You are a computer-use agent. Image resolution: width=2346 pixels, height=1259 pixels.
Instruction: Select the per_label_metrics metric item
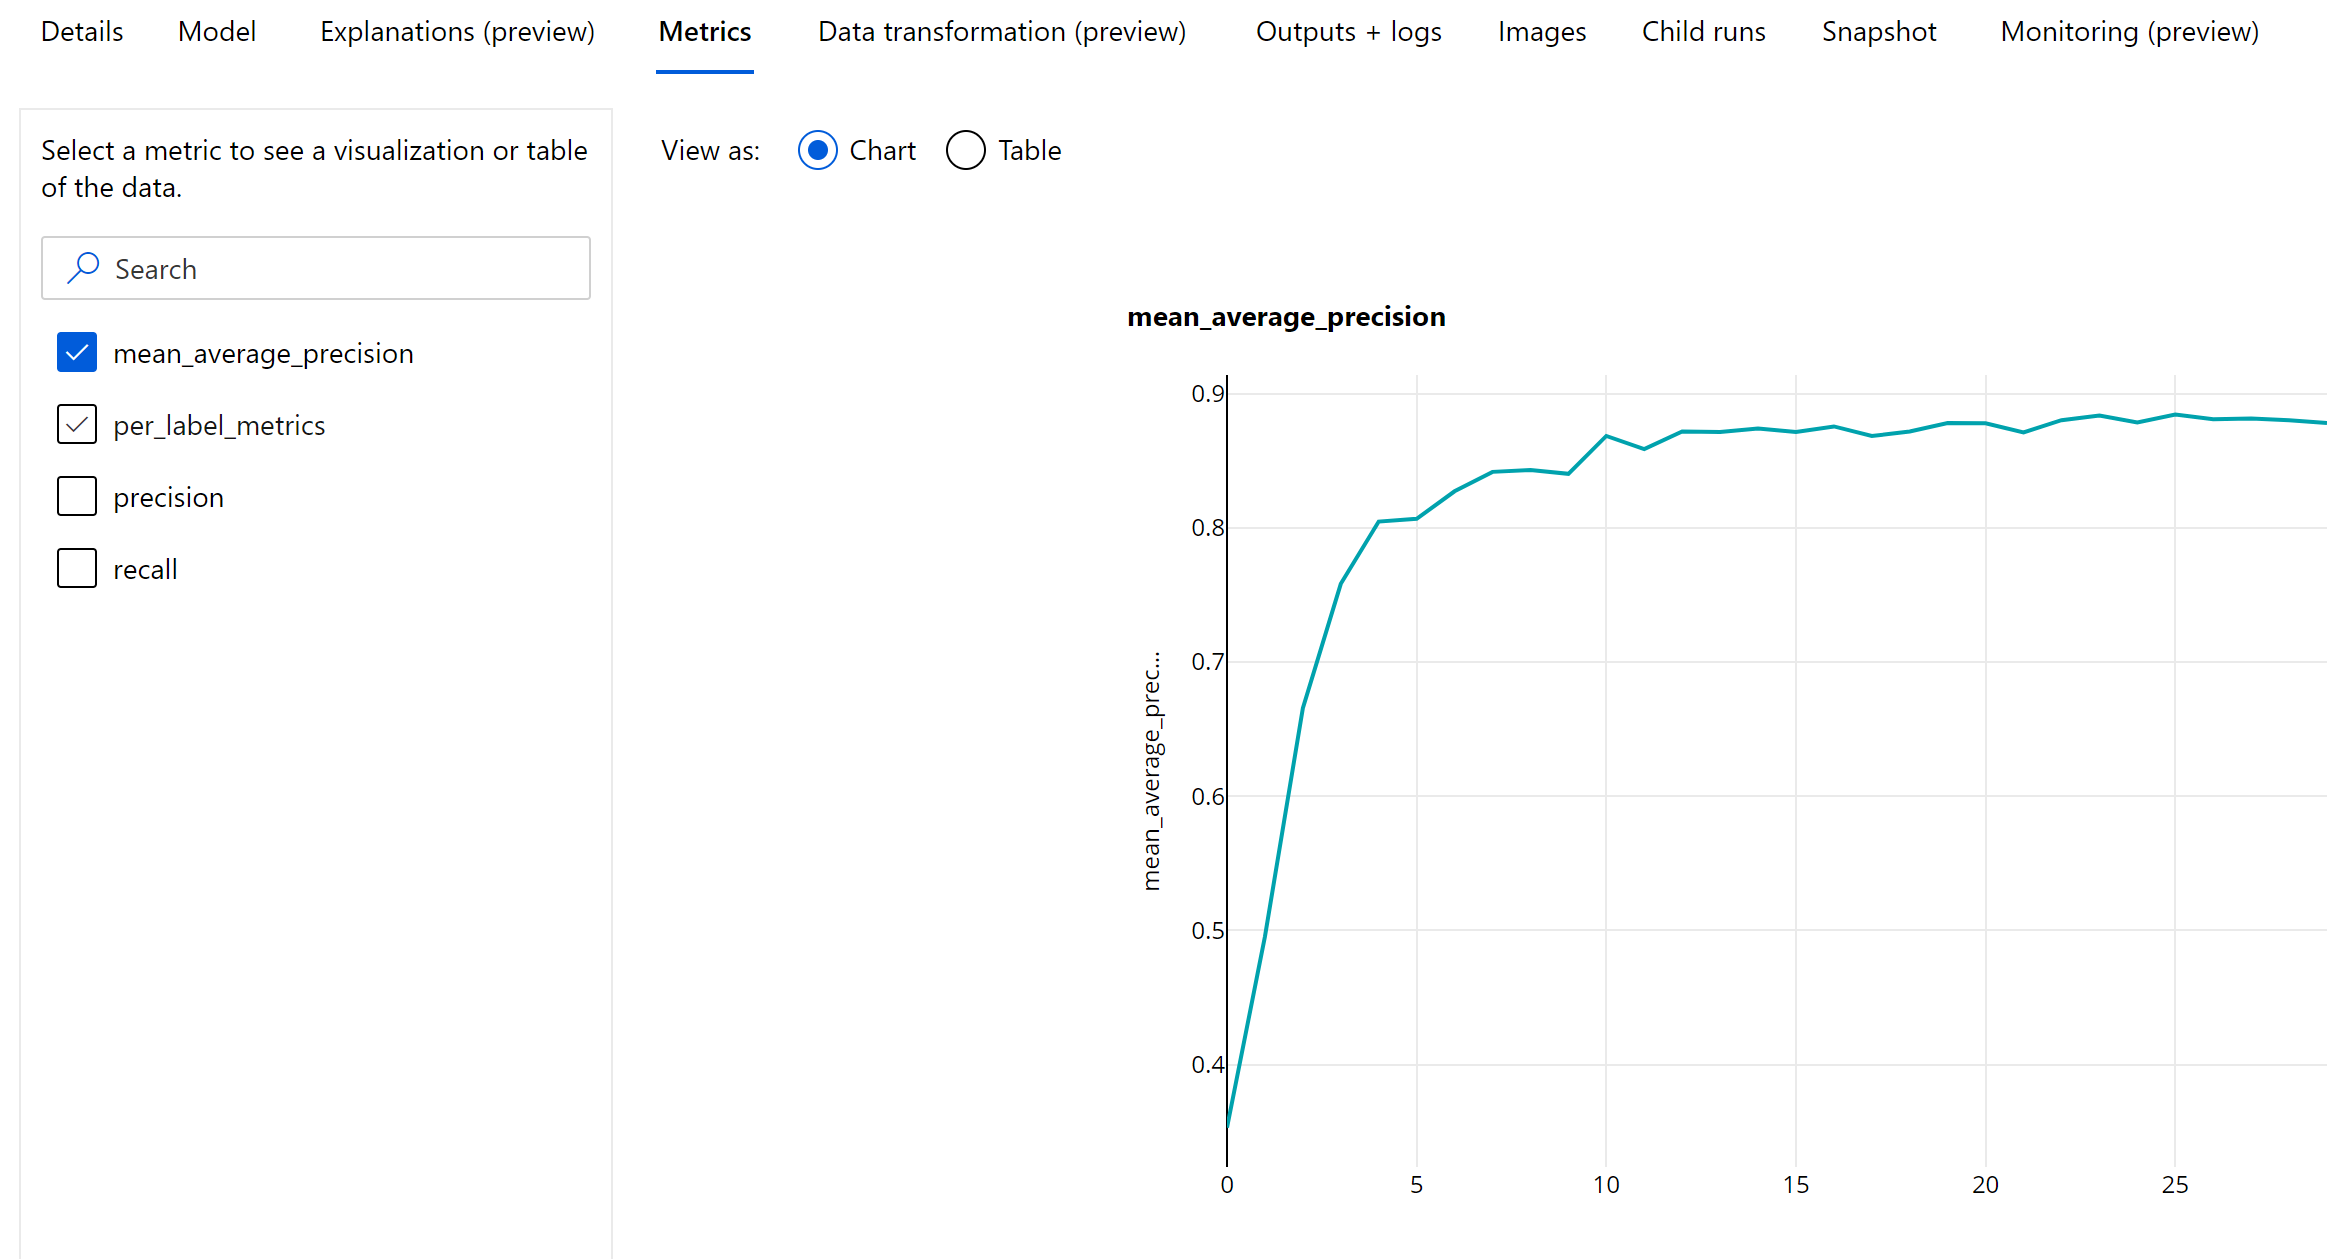pyautogui.click(x=217, y=424)
